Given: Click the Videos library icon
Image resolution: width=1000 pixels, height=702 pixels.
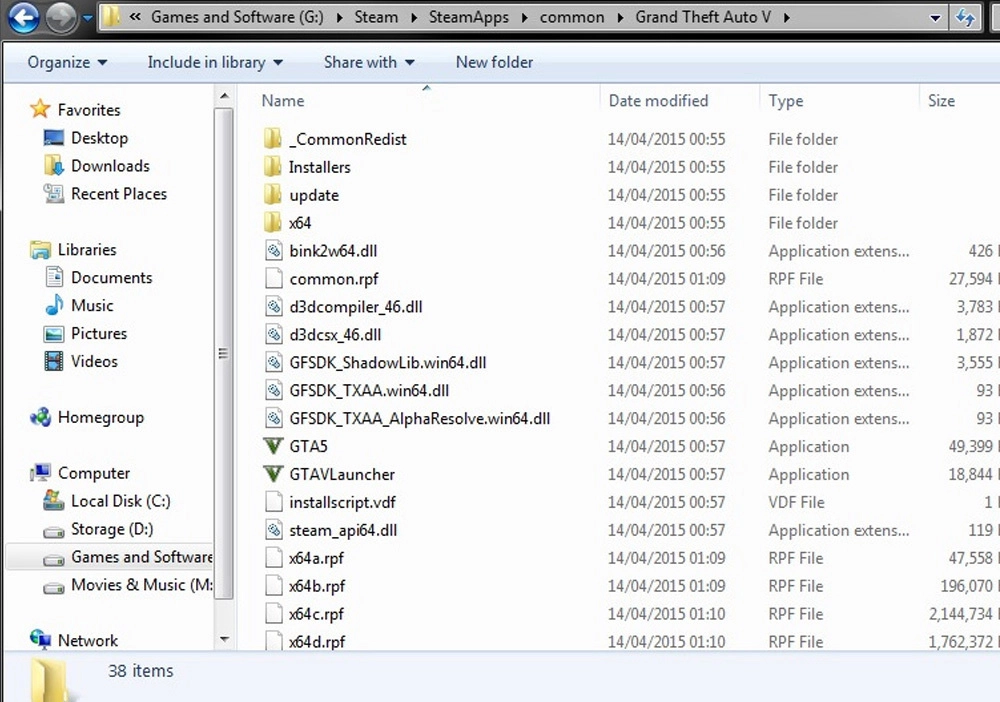Looking at the screenshot, I should [x=54, y=361].
